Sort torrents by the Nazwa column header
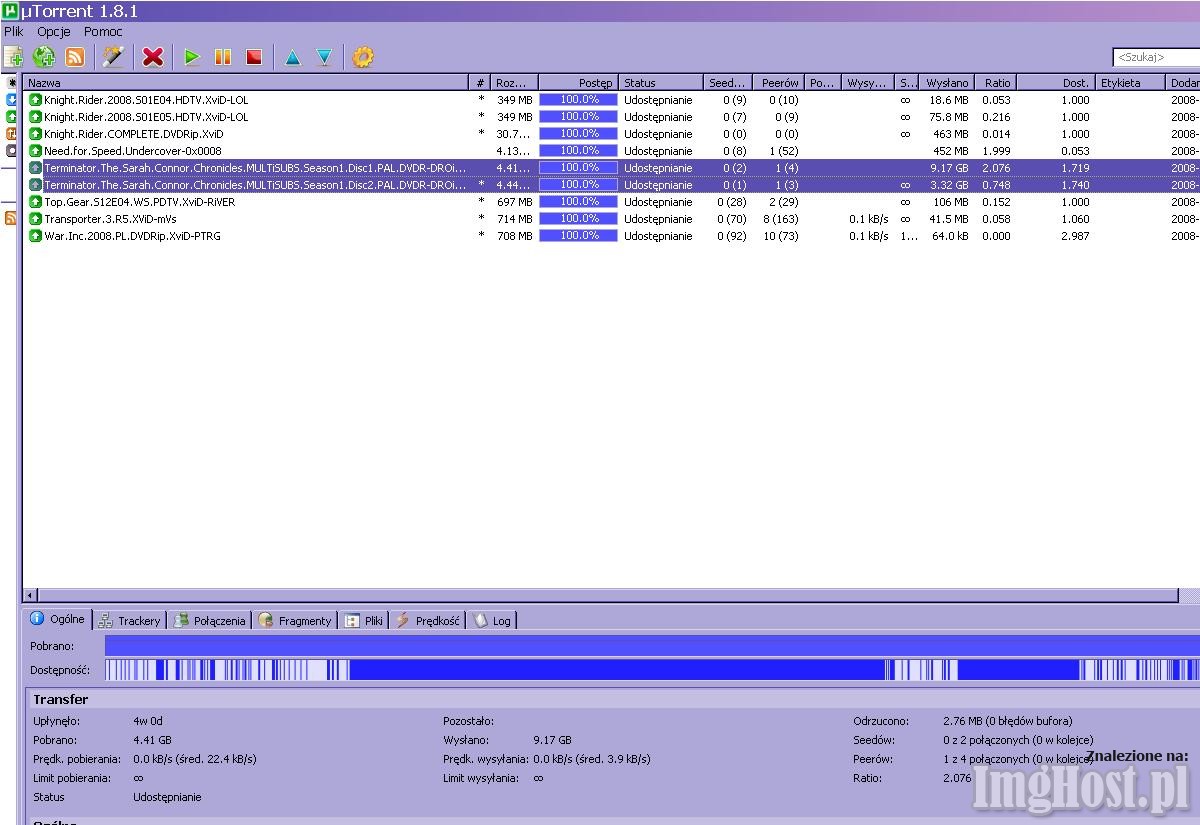 tap(246, 83)
